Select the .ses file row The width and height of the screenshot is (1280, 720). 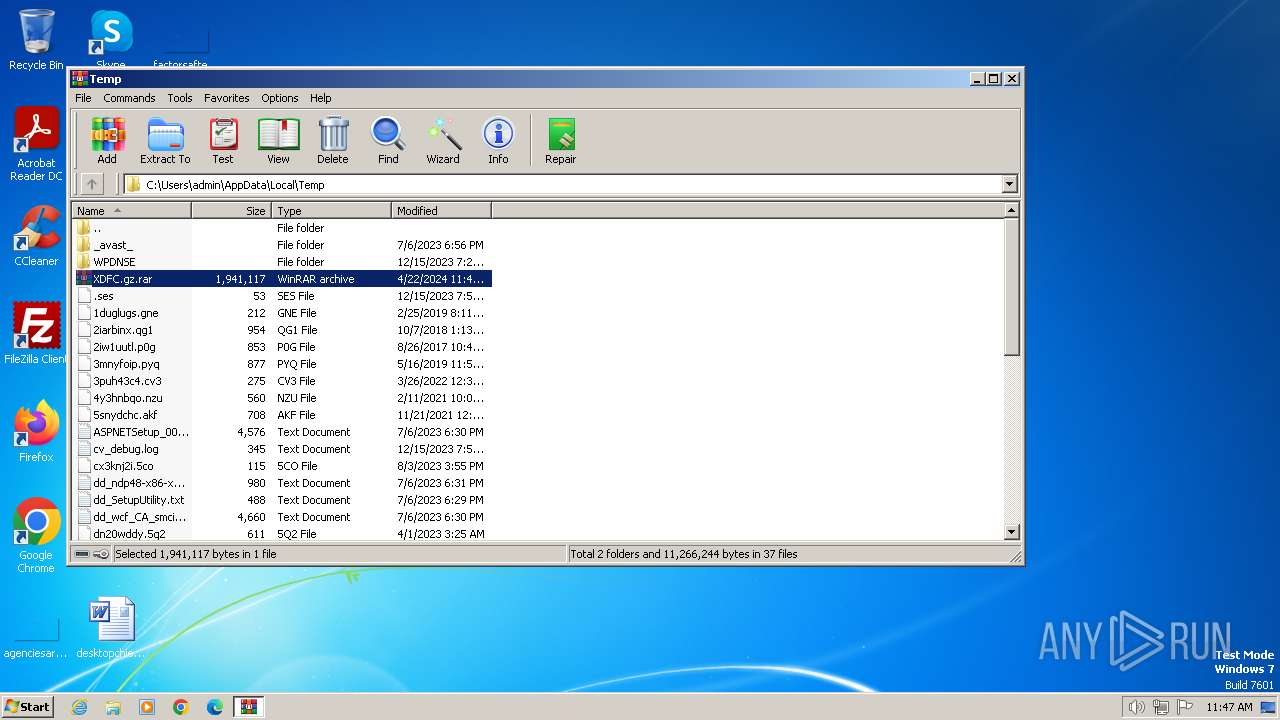283,296
